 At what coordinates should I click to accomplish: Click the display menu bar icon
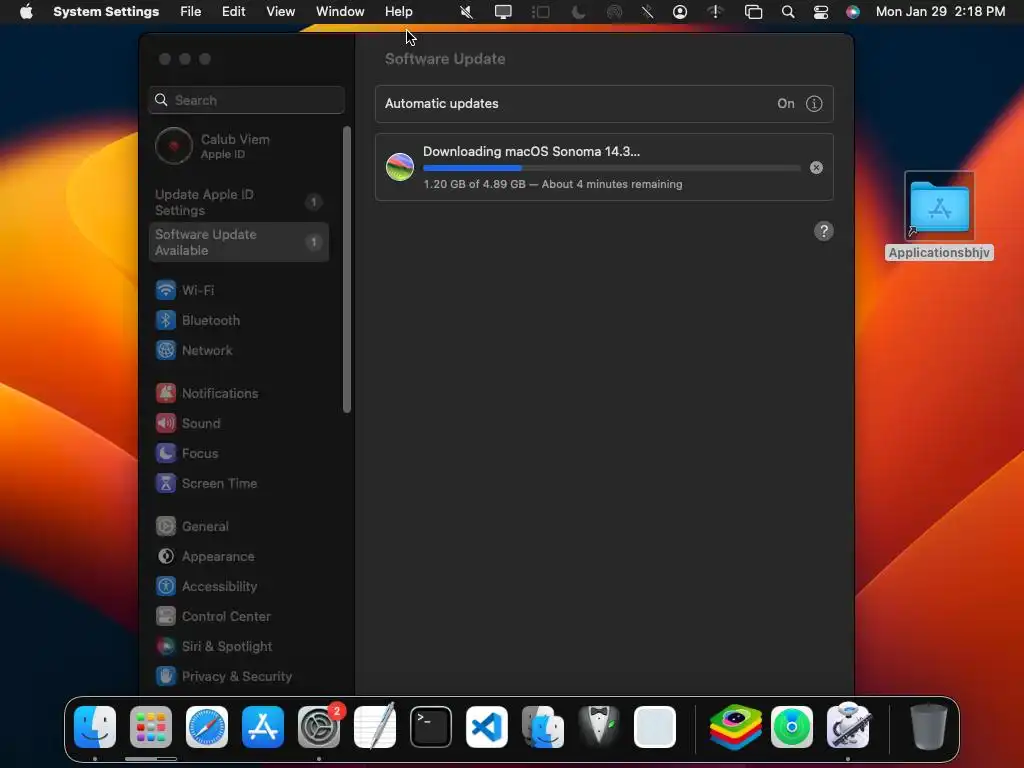tap(503, 12)
